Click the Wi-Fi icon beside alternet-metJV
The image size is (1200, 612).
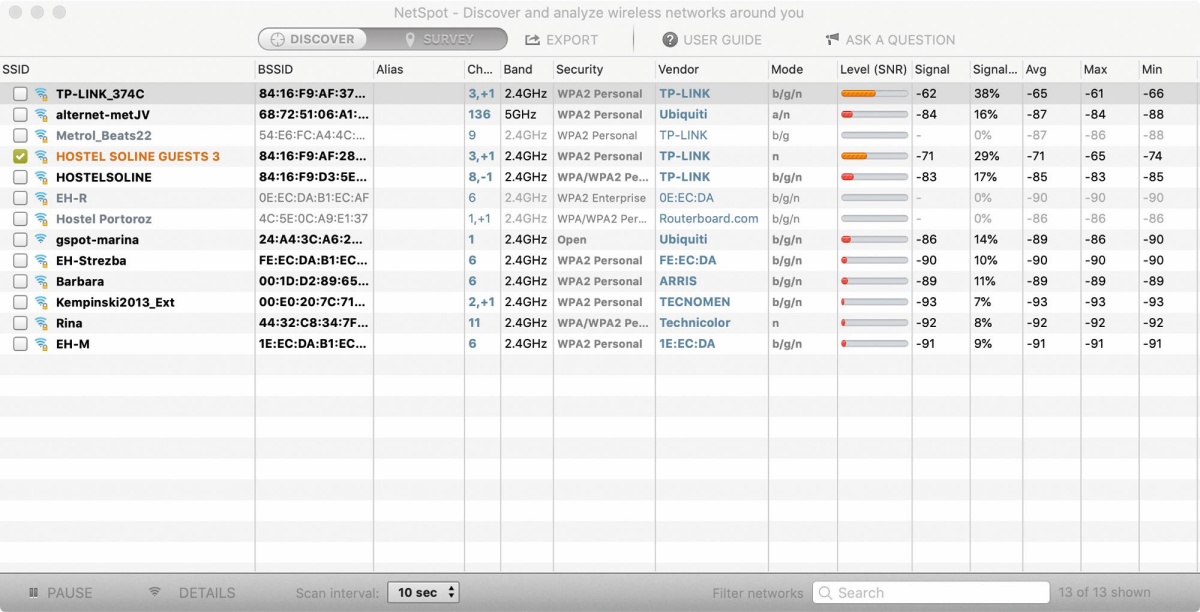point(41,115)
